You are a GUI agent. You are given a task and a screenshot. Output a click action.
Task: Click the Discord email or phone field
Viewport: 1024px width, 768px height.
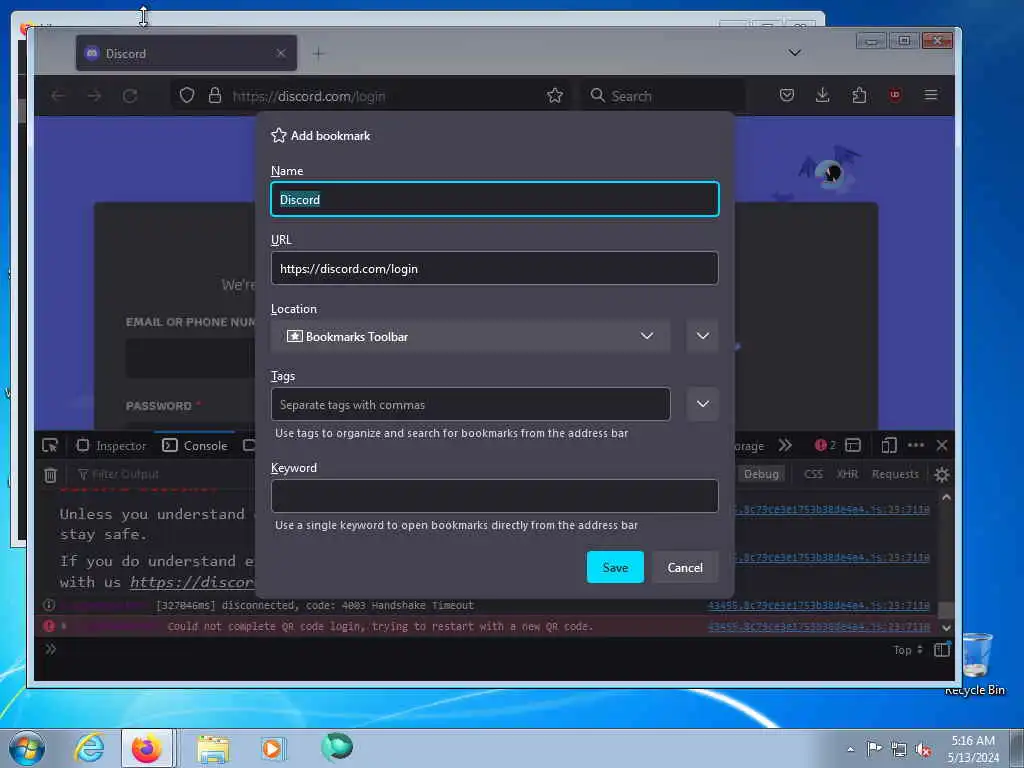pyautogui.click(x=190, y=359)
